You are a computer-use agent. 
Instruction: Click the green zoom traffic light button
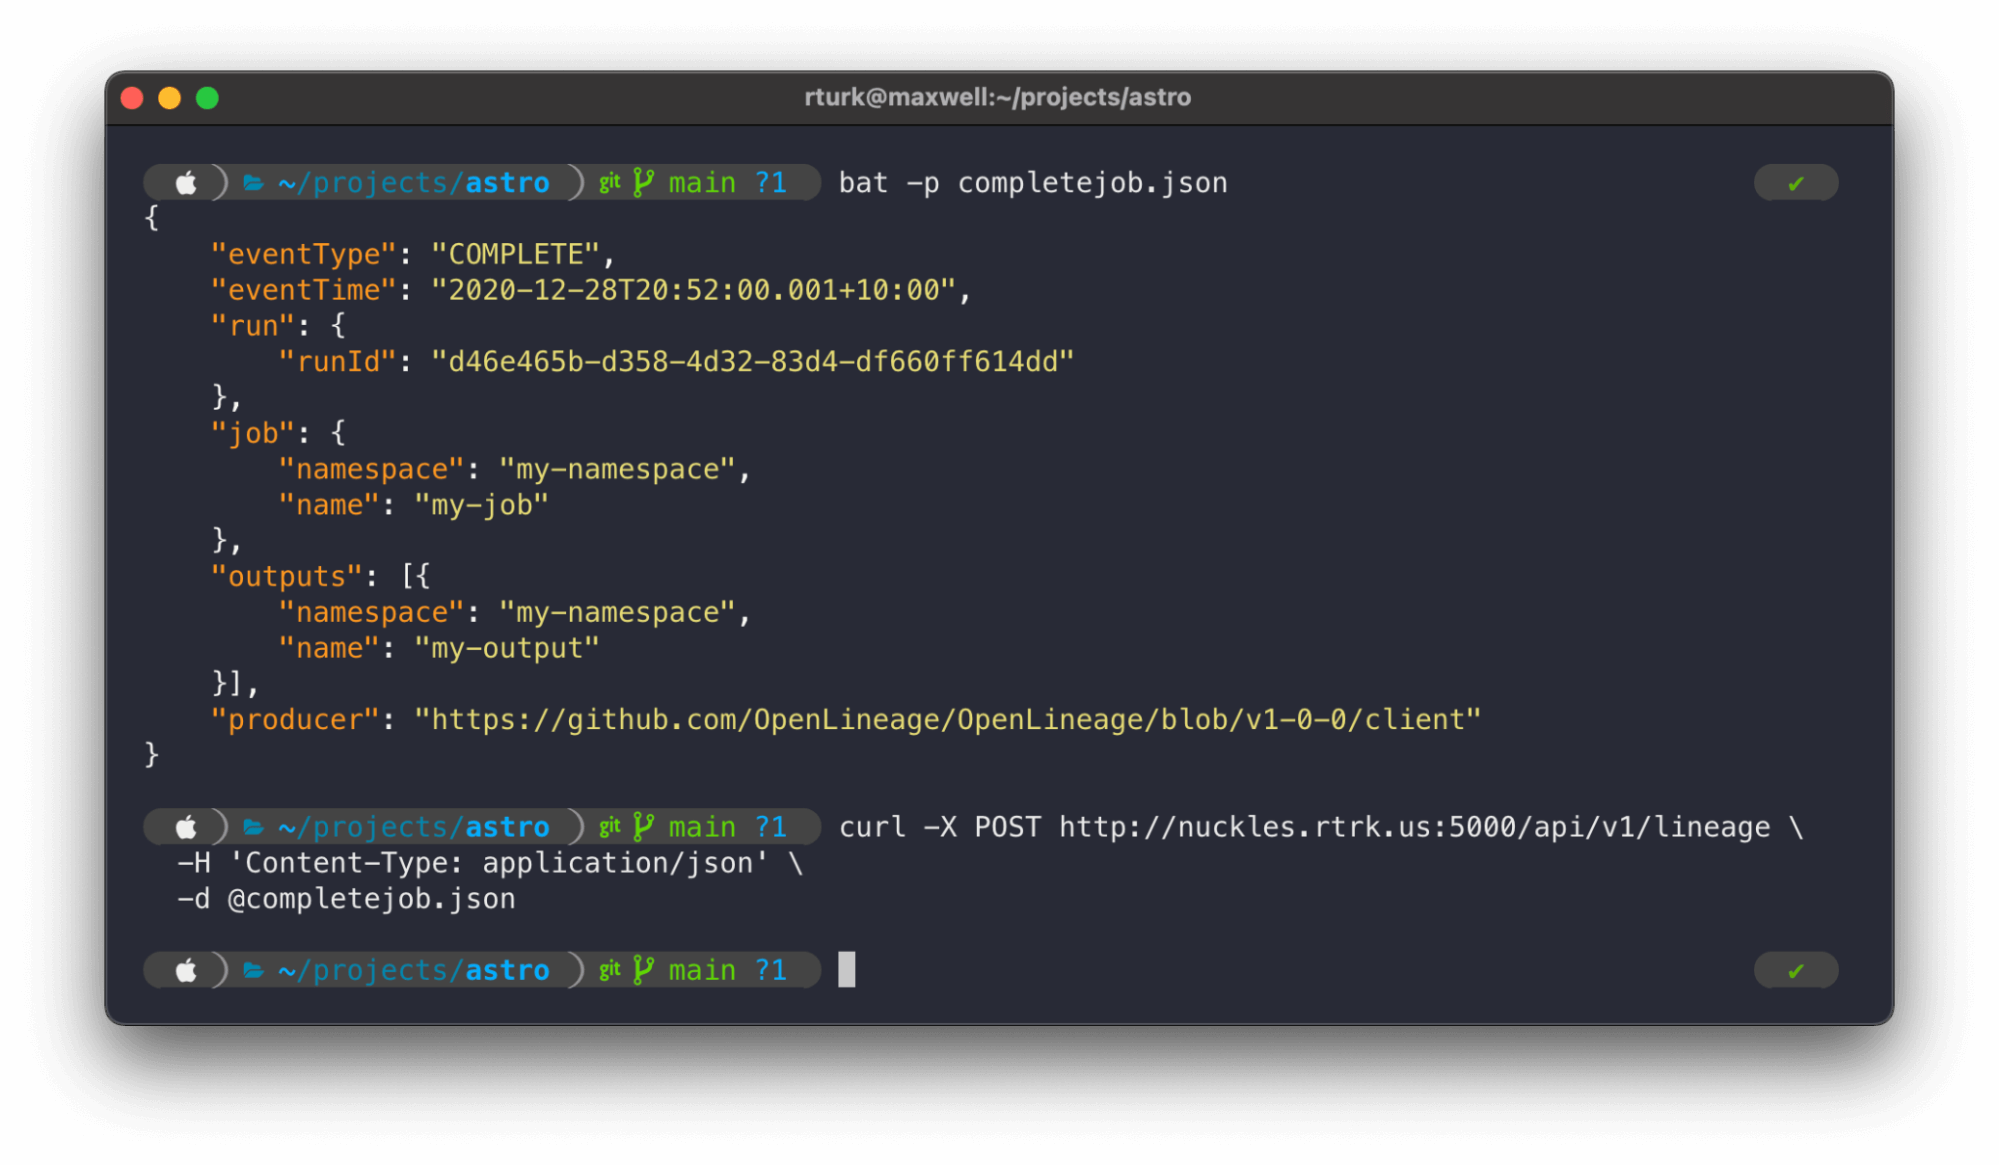tap(207, 97)
